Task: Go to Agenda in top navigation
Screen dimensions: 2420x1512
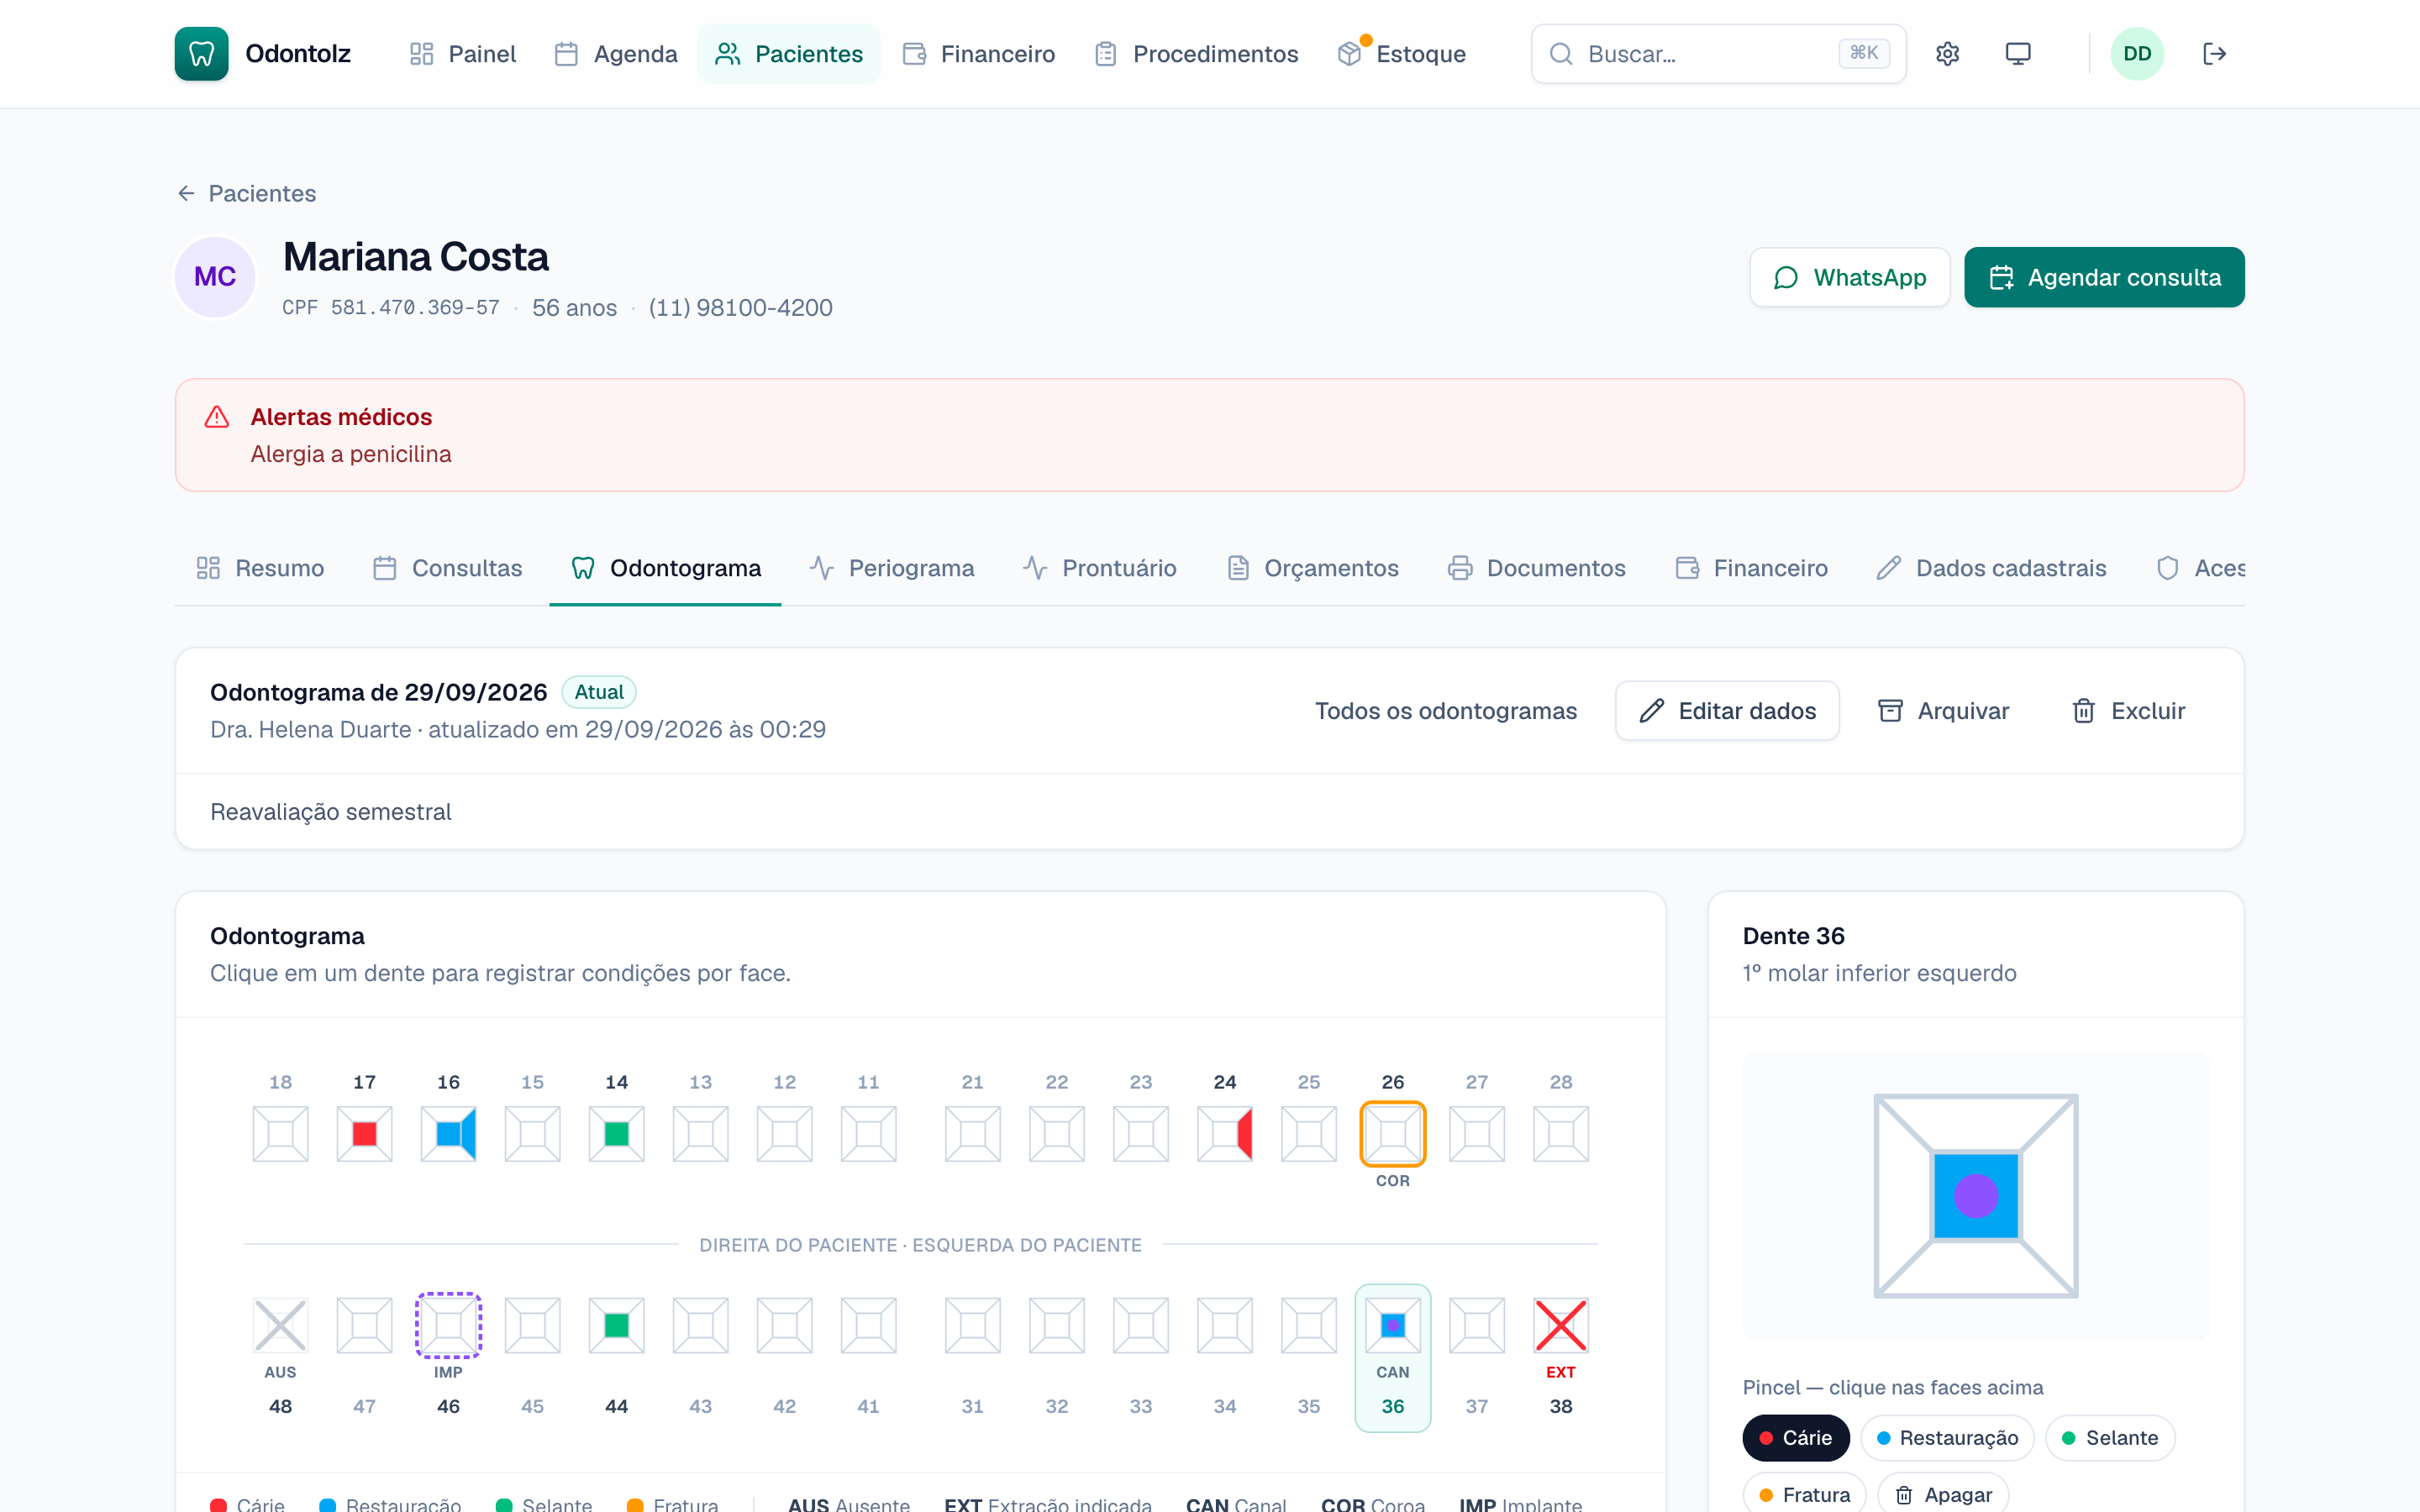Action: pos(615,54)
